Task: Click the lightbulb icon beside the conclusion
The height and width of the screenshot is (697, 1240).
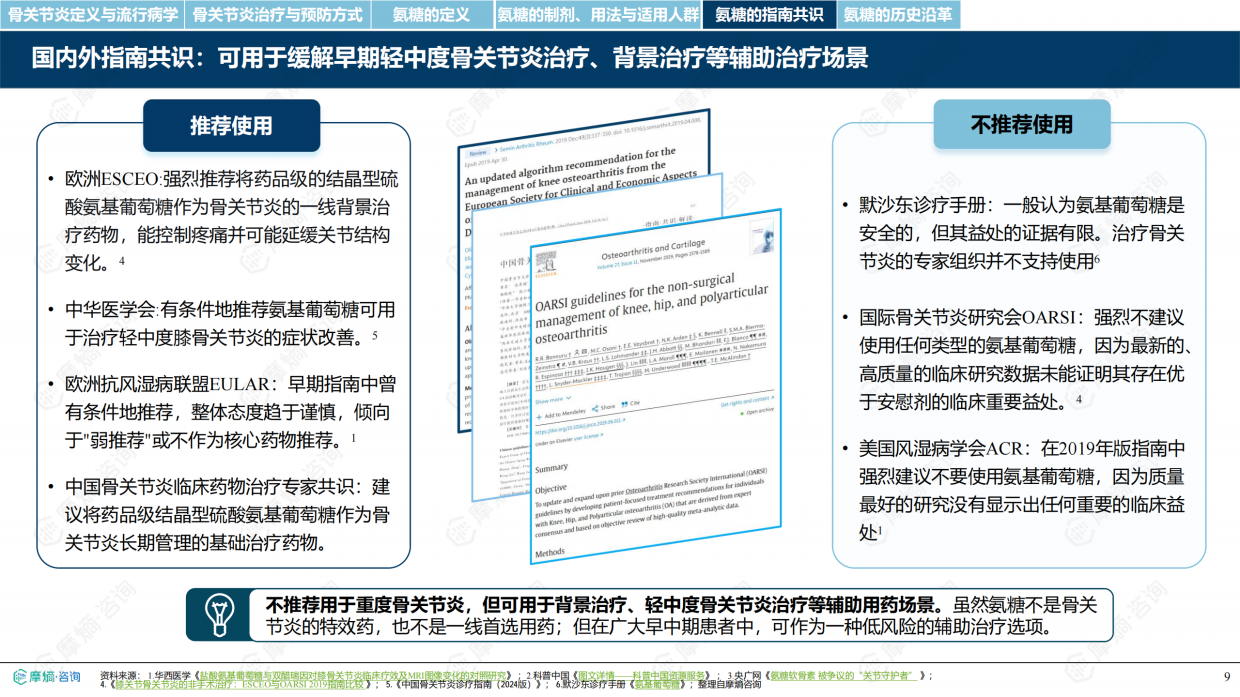Action: point(219,613)
